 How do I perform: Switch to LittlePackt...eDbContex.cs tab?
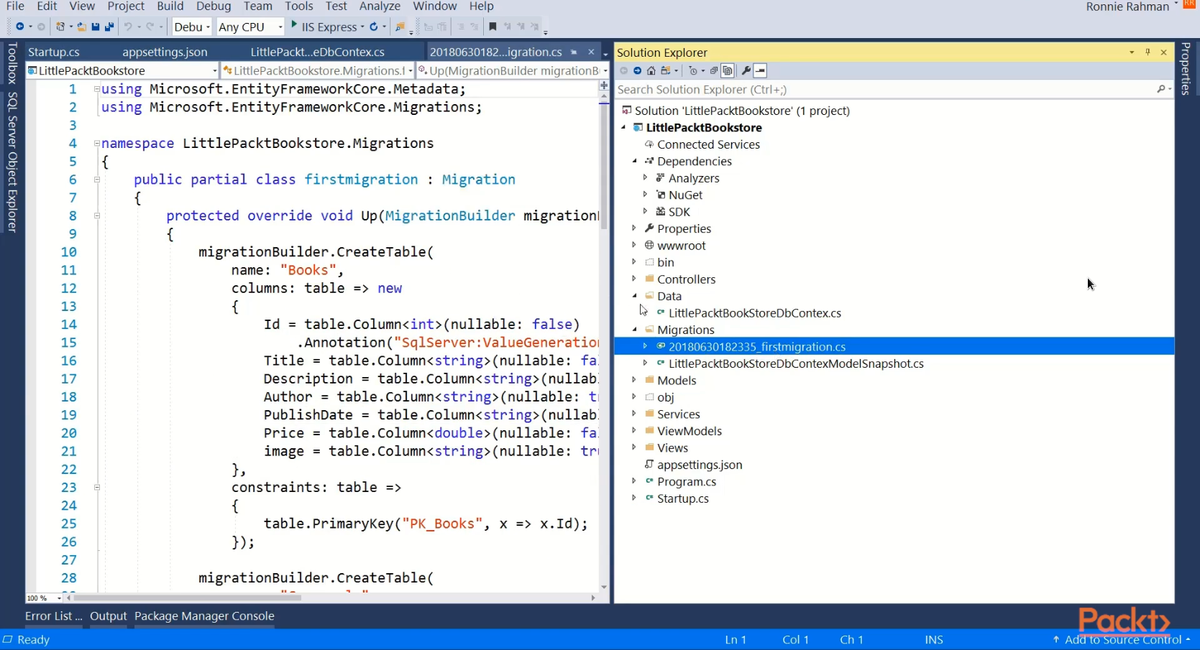pos(317,52)
